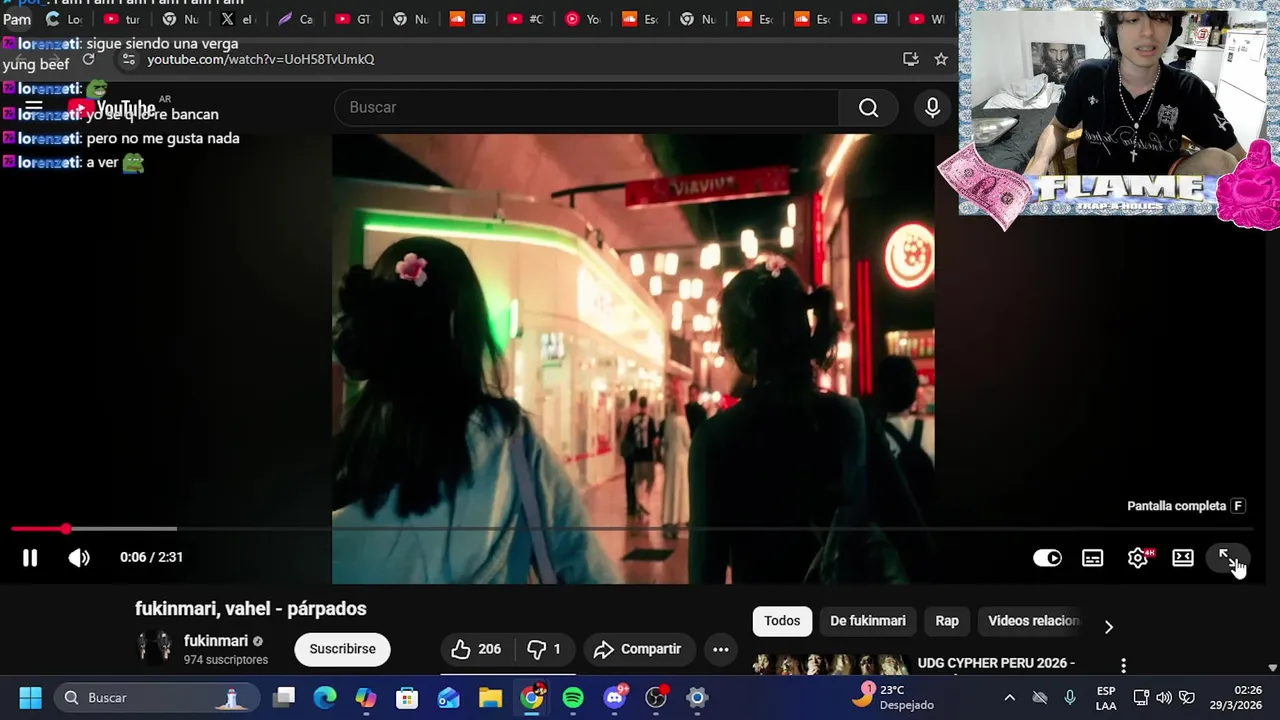
Task: Open the install app icon in address bar
Action: [910, 59]
